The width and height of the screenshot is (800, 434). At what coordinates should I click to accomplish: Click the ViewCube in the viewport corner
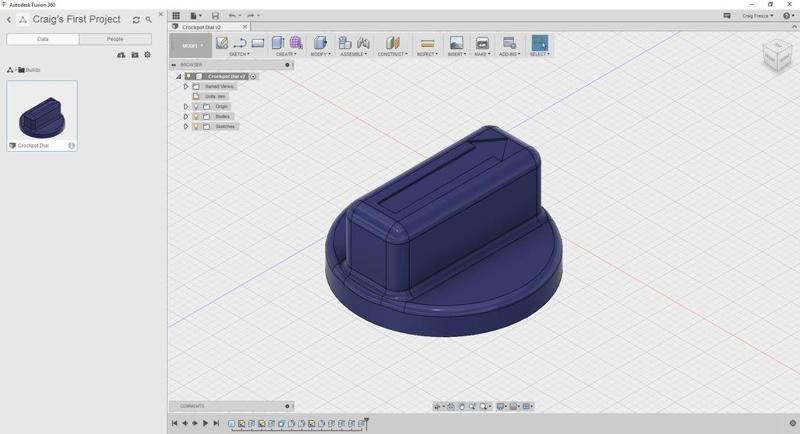(776, 56)
